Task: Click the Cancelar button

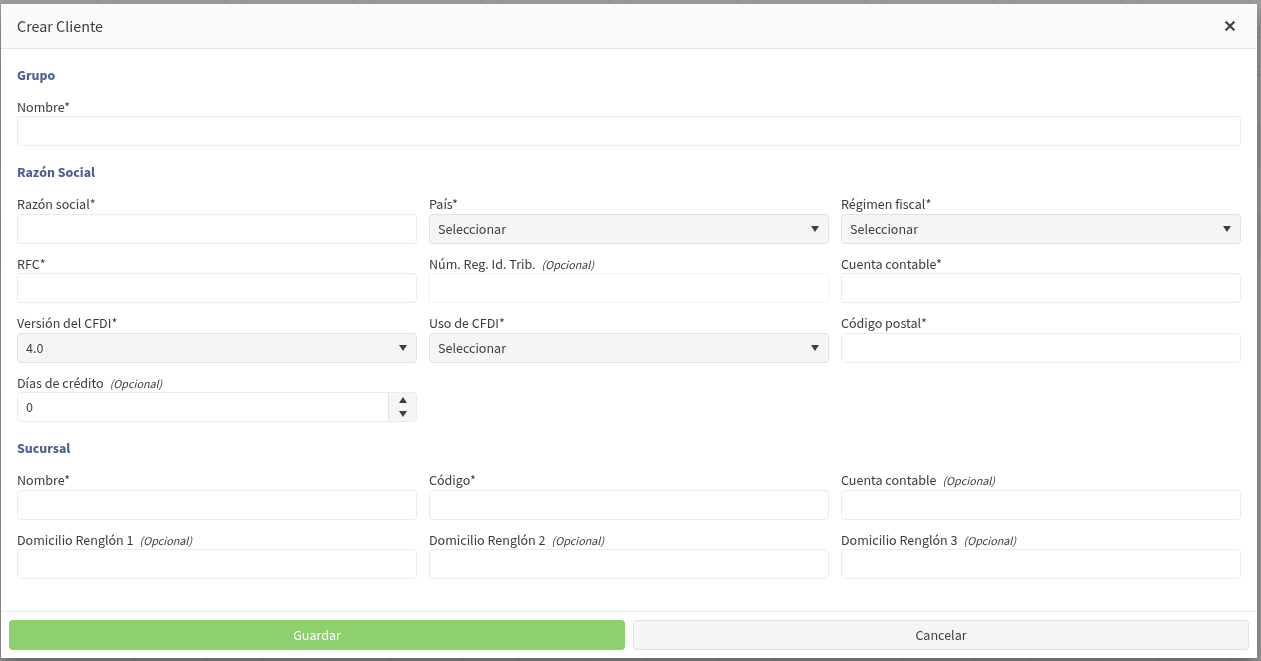Action: click(x=941, y=635)
